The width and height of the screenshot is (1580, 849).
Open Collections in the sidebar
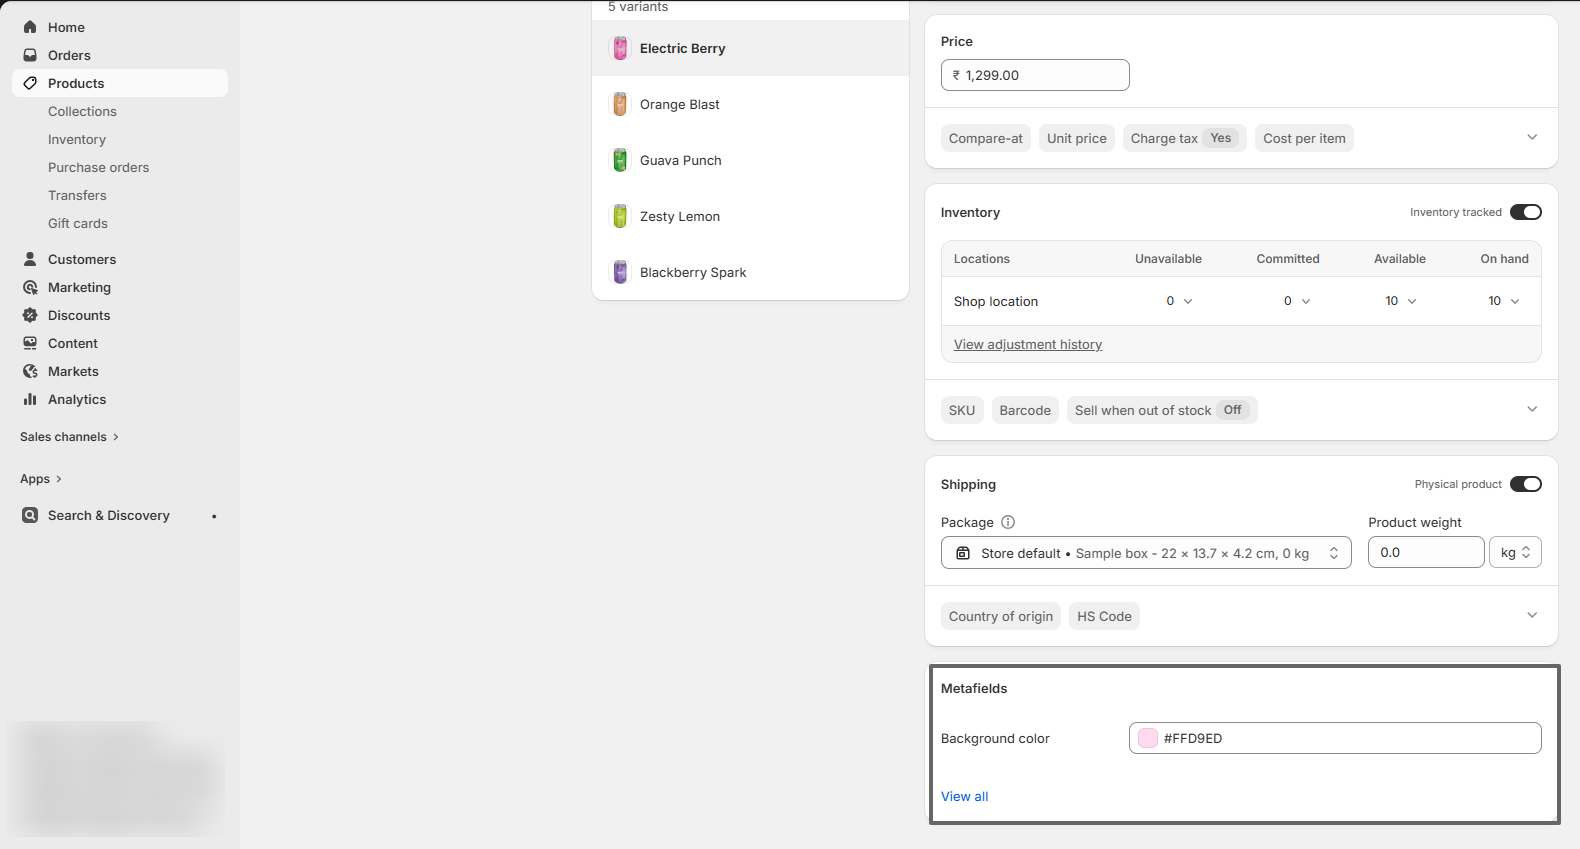pyautogui.click(x=82, y=111)
